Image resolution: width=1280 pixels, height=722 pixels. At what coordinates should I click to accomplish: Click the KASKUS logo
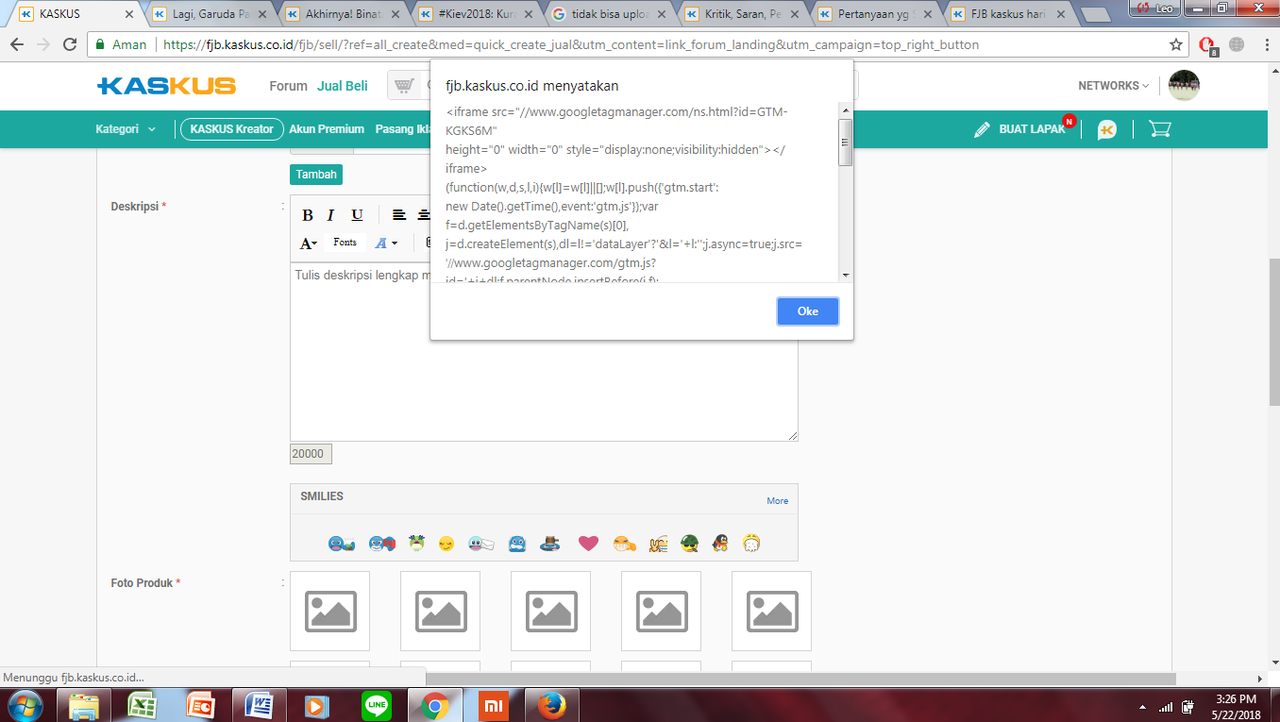(166, 86)
